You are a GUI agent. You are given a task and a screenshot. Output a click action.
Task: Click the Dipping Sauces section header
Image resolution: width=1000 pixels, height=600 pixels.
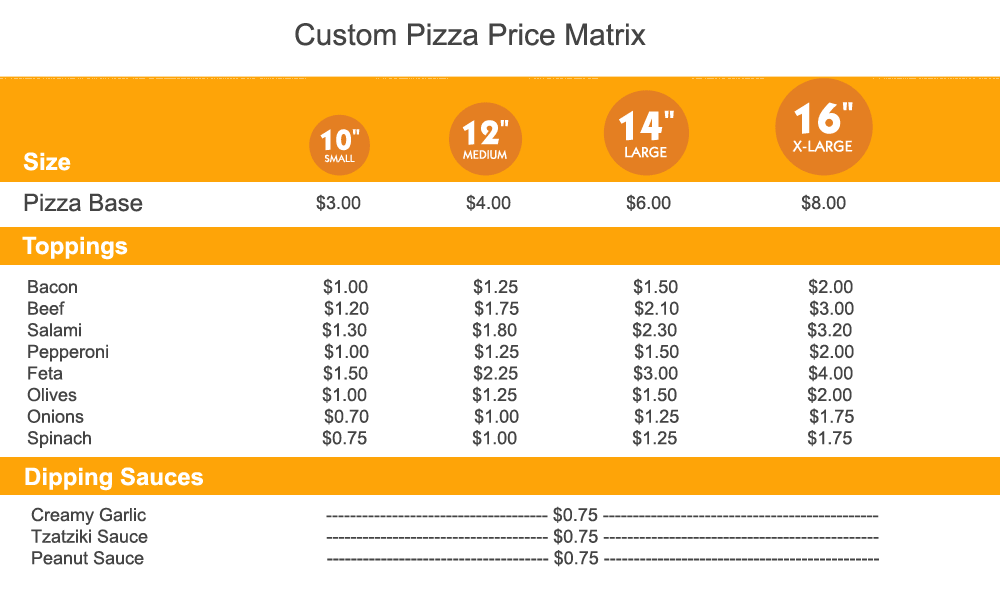113,477
